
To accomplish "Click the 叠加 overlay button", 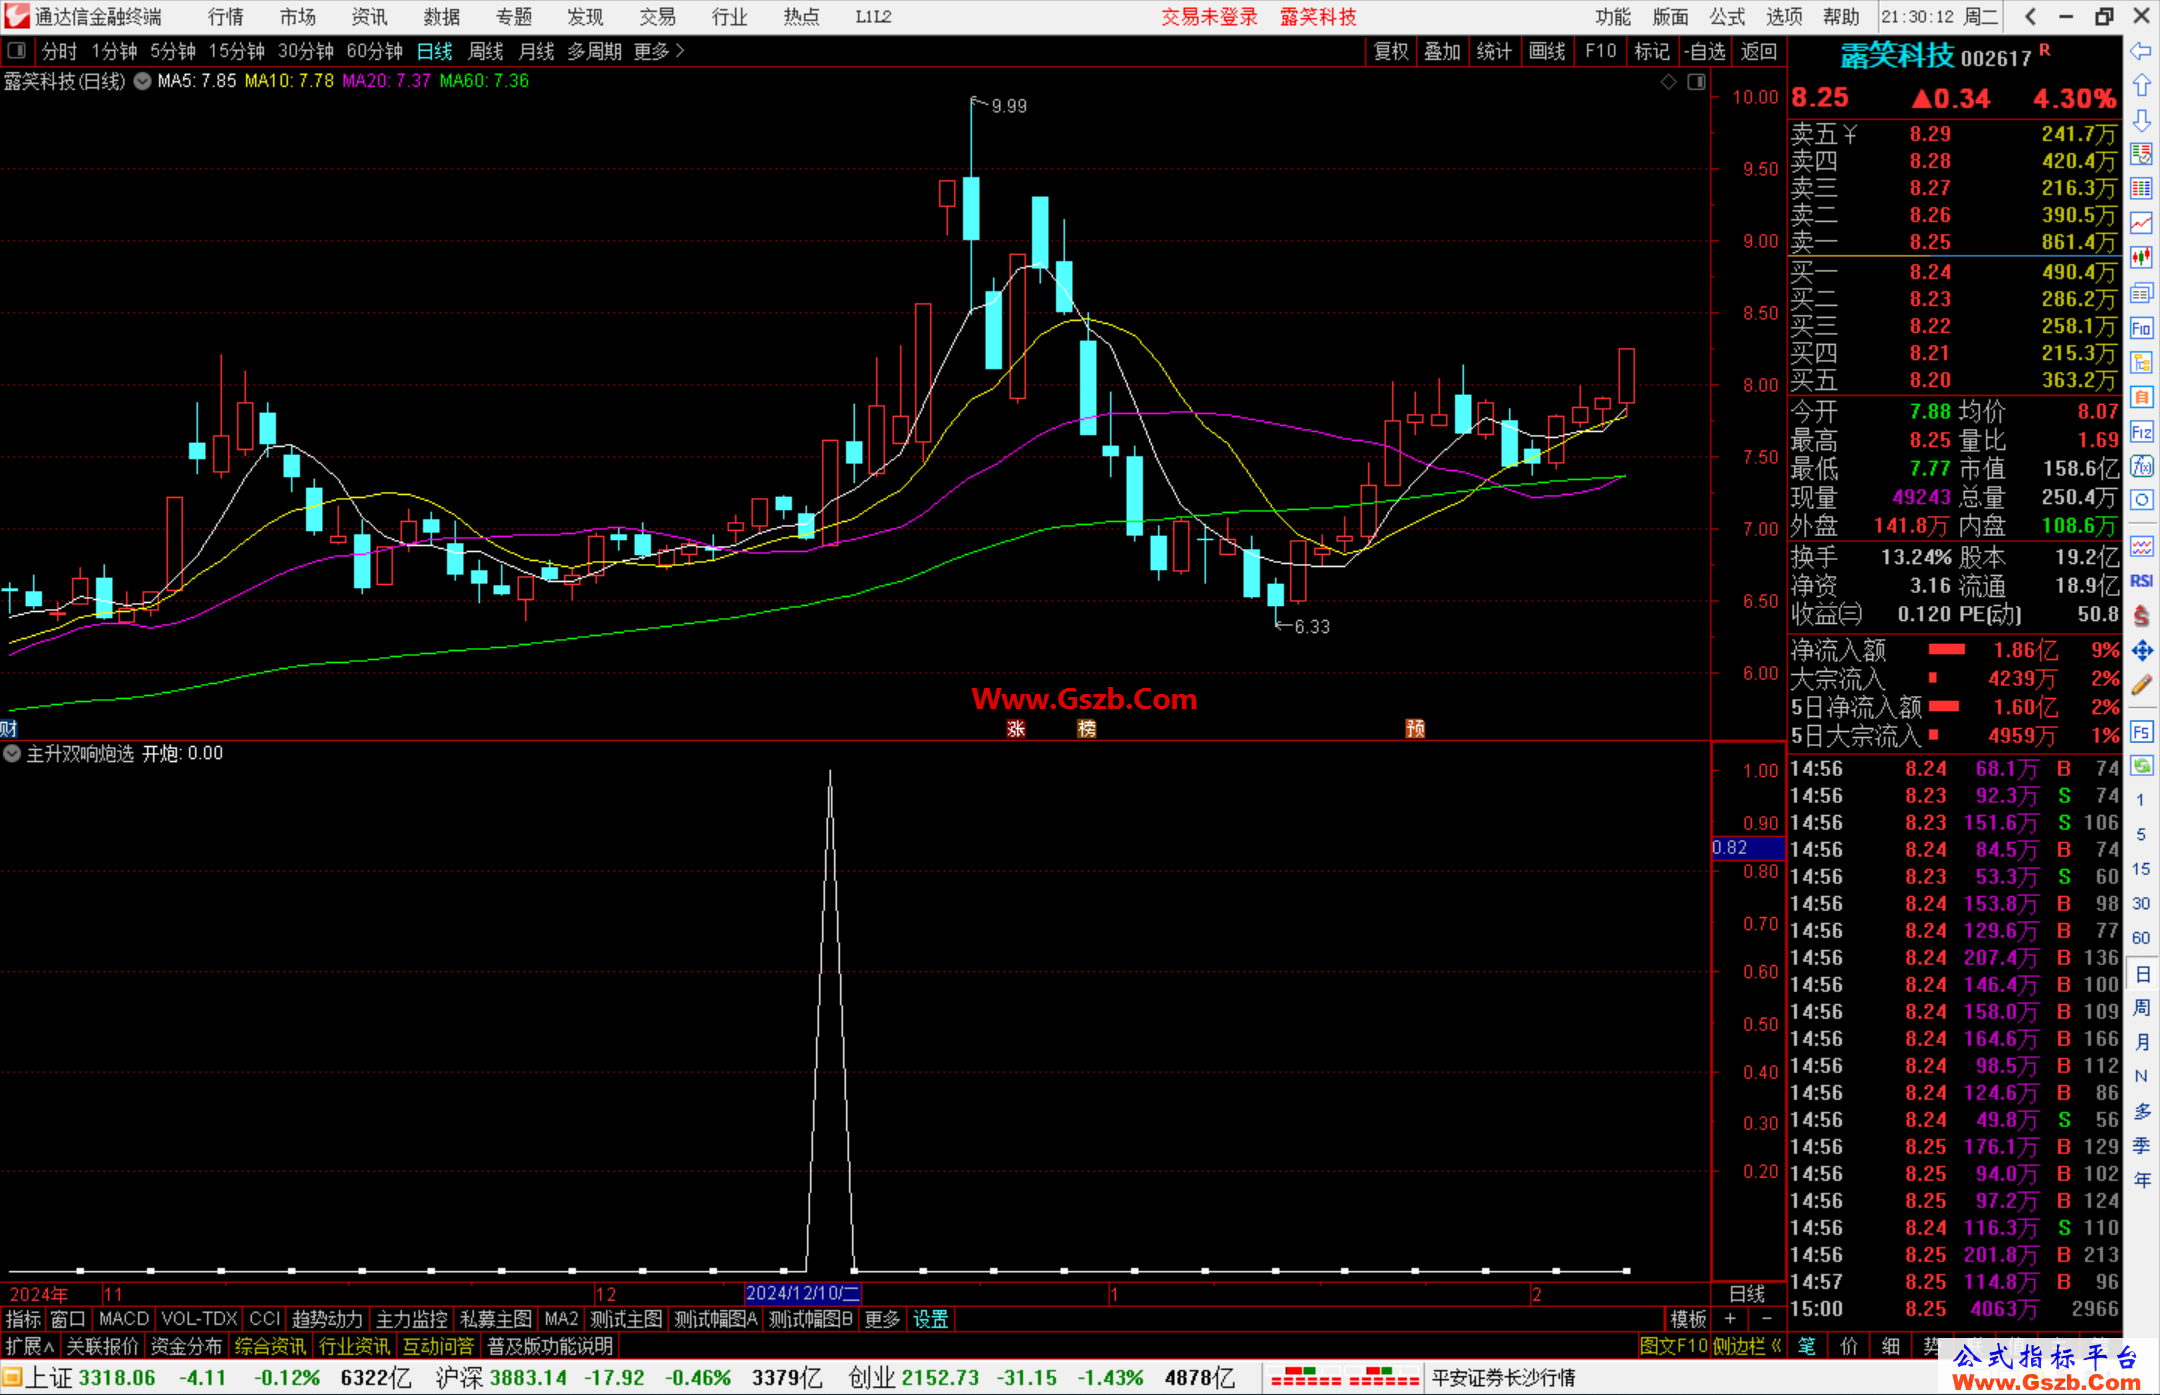I will [1443, 51].
